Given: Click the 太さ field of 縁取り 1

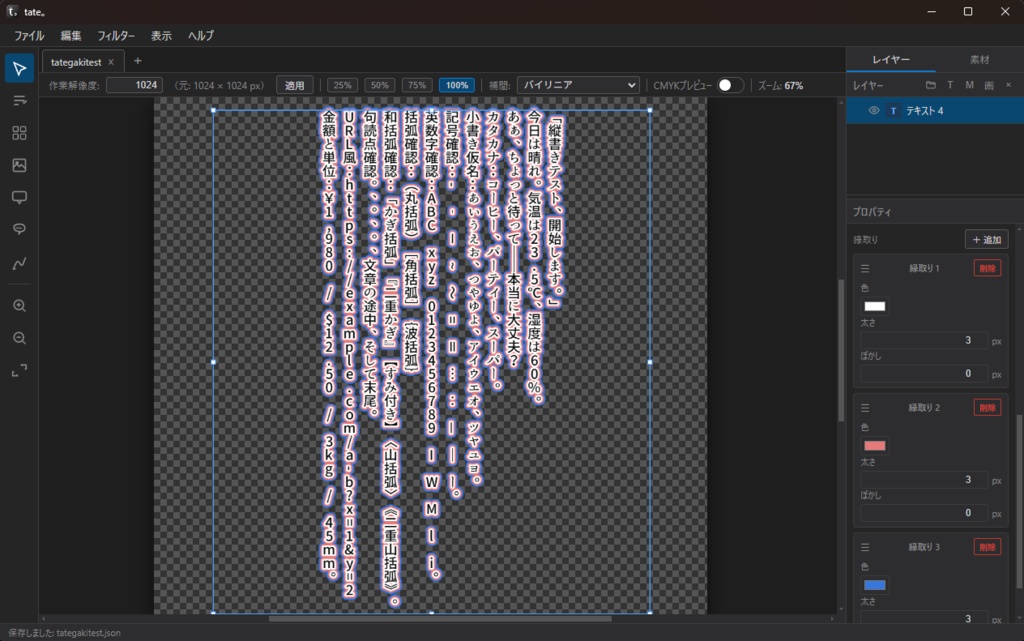Looking at the screenshot, I should pyautogui.click(x=923, y=340).
